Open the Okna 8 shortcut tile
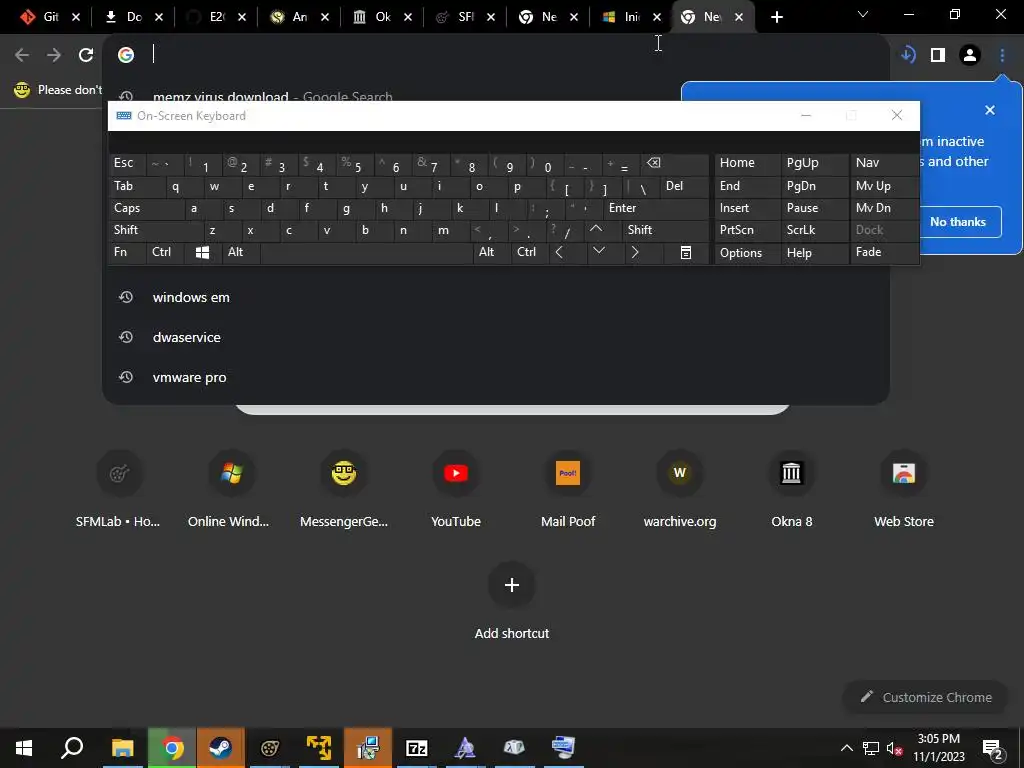 coord(792,488)
